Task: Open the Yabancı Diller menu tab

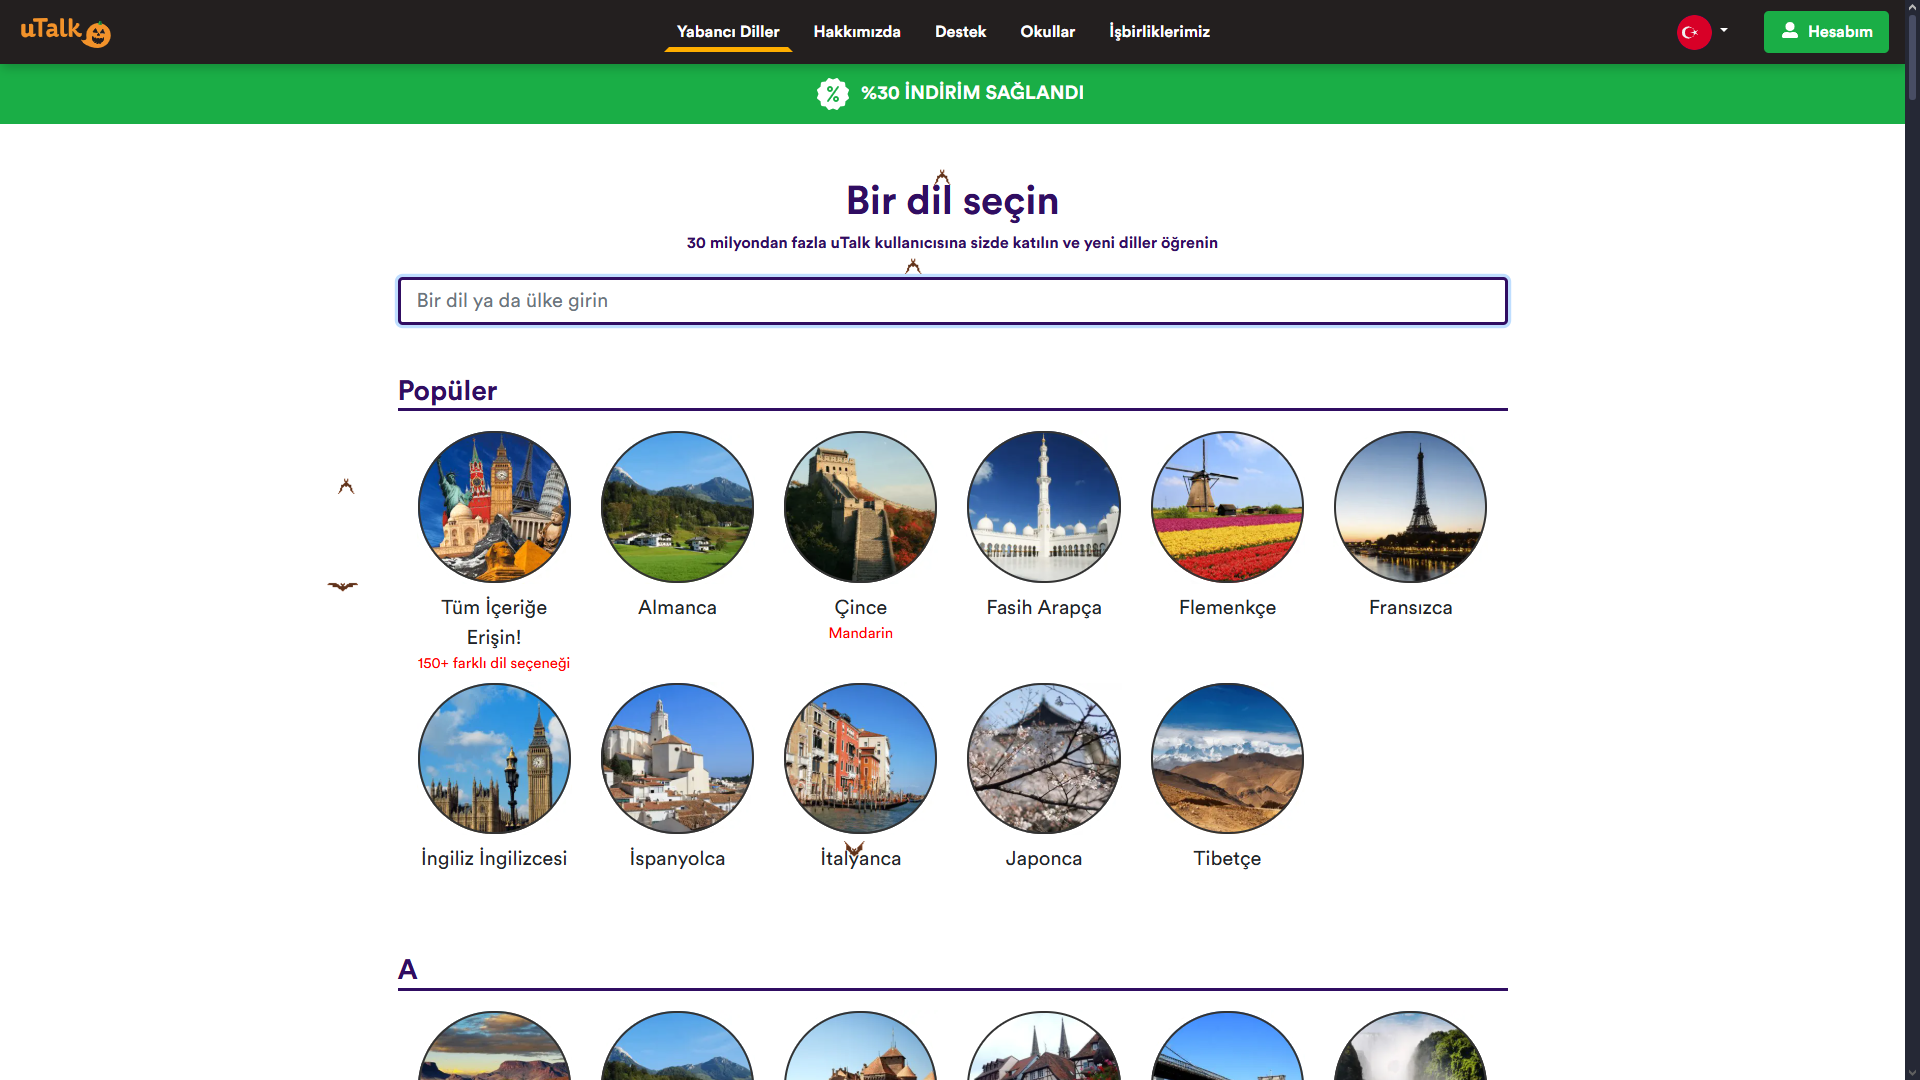Action: pyautogui.click(x=727, y=32)
